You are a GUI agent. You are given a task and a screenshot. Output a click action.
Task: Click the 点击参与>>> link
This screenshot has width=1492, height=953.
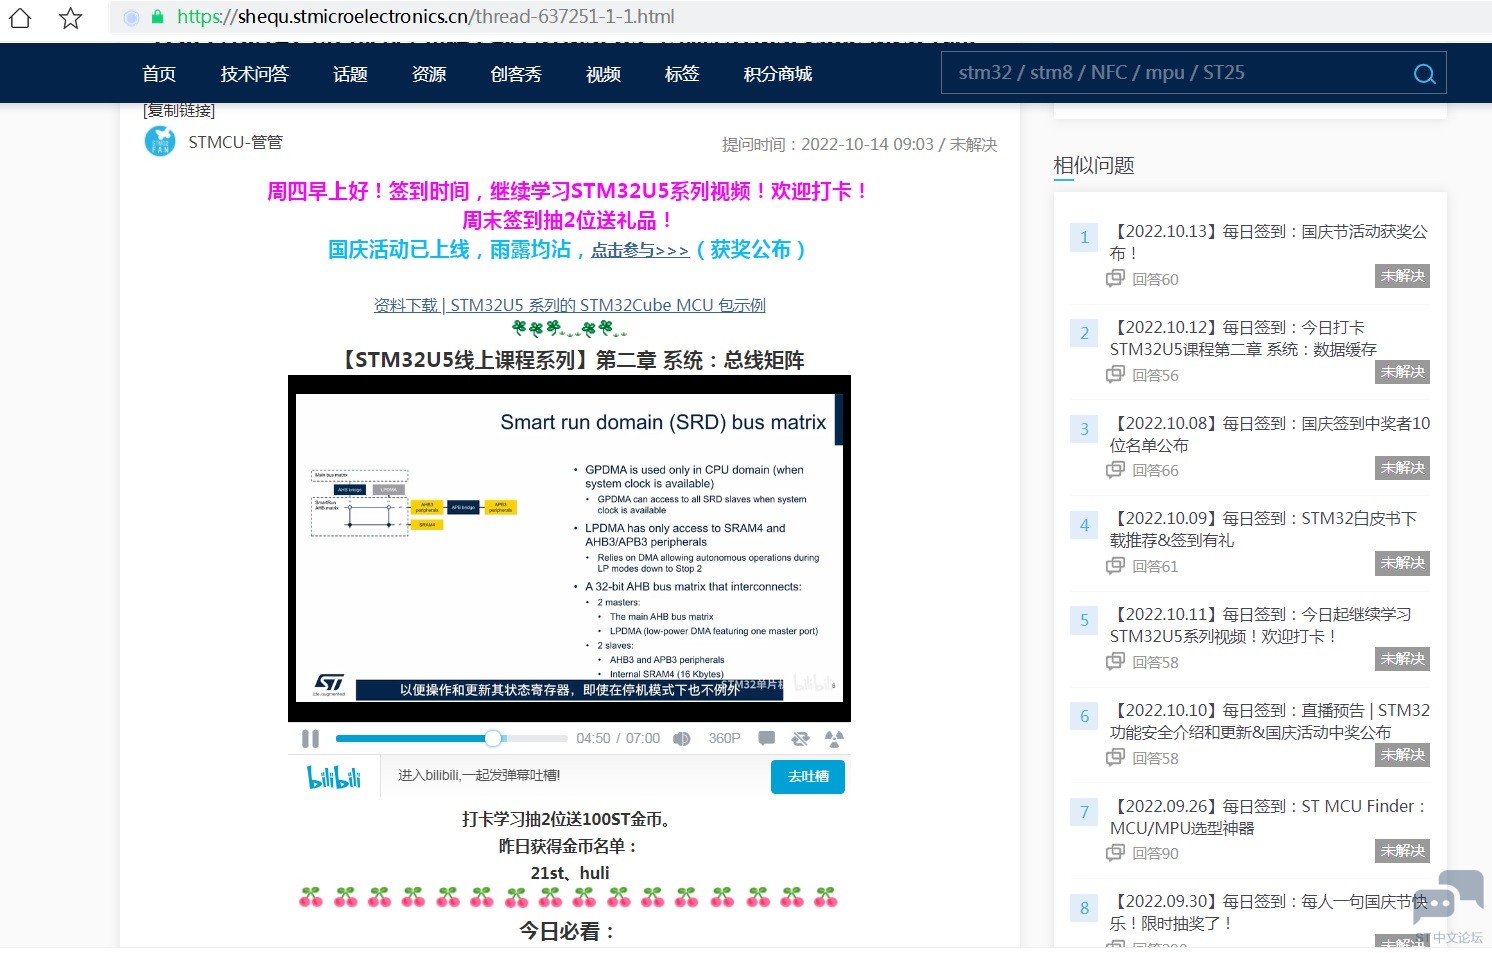(x=640, y=250)
